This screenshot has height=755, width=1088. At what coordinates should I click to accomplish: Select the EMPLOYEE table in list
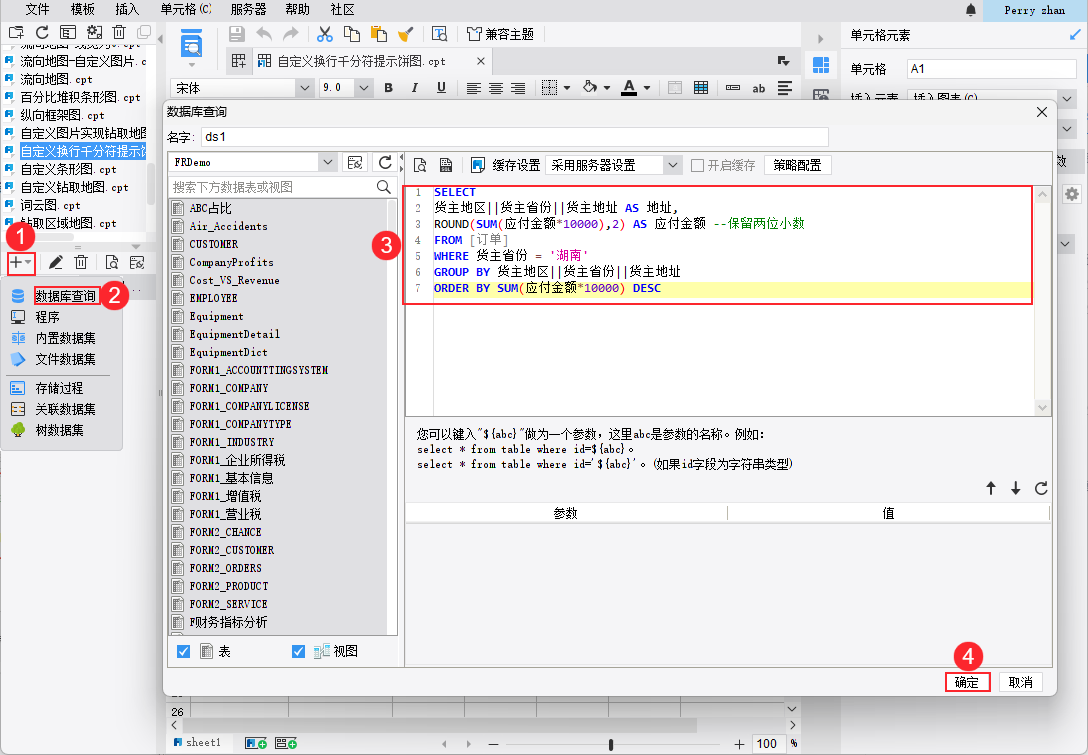pos(214,298)
